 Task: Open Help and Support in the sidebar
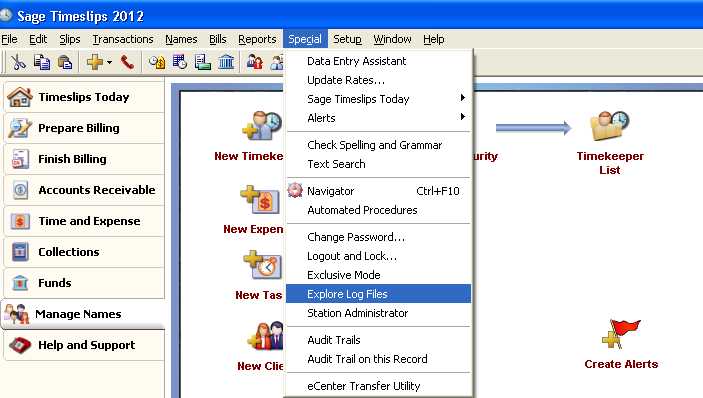coord(84,345)
